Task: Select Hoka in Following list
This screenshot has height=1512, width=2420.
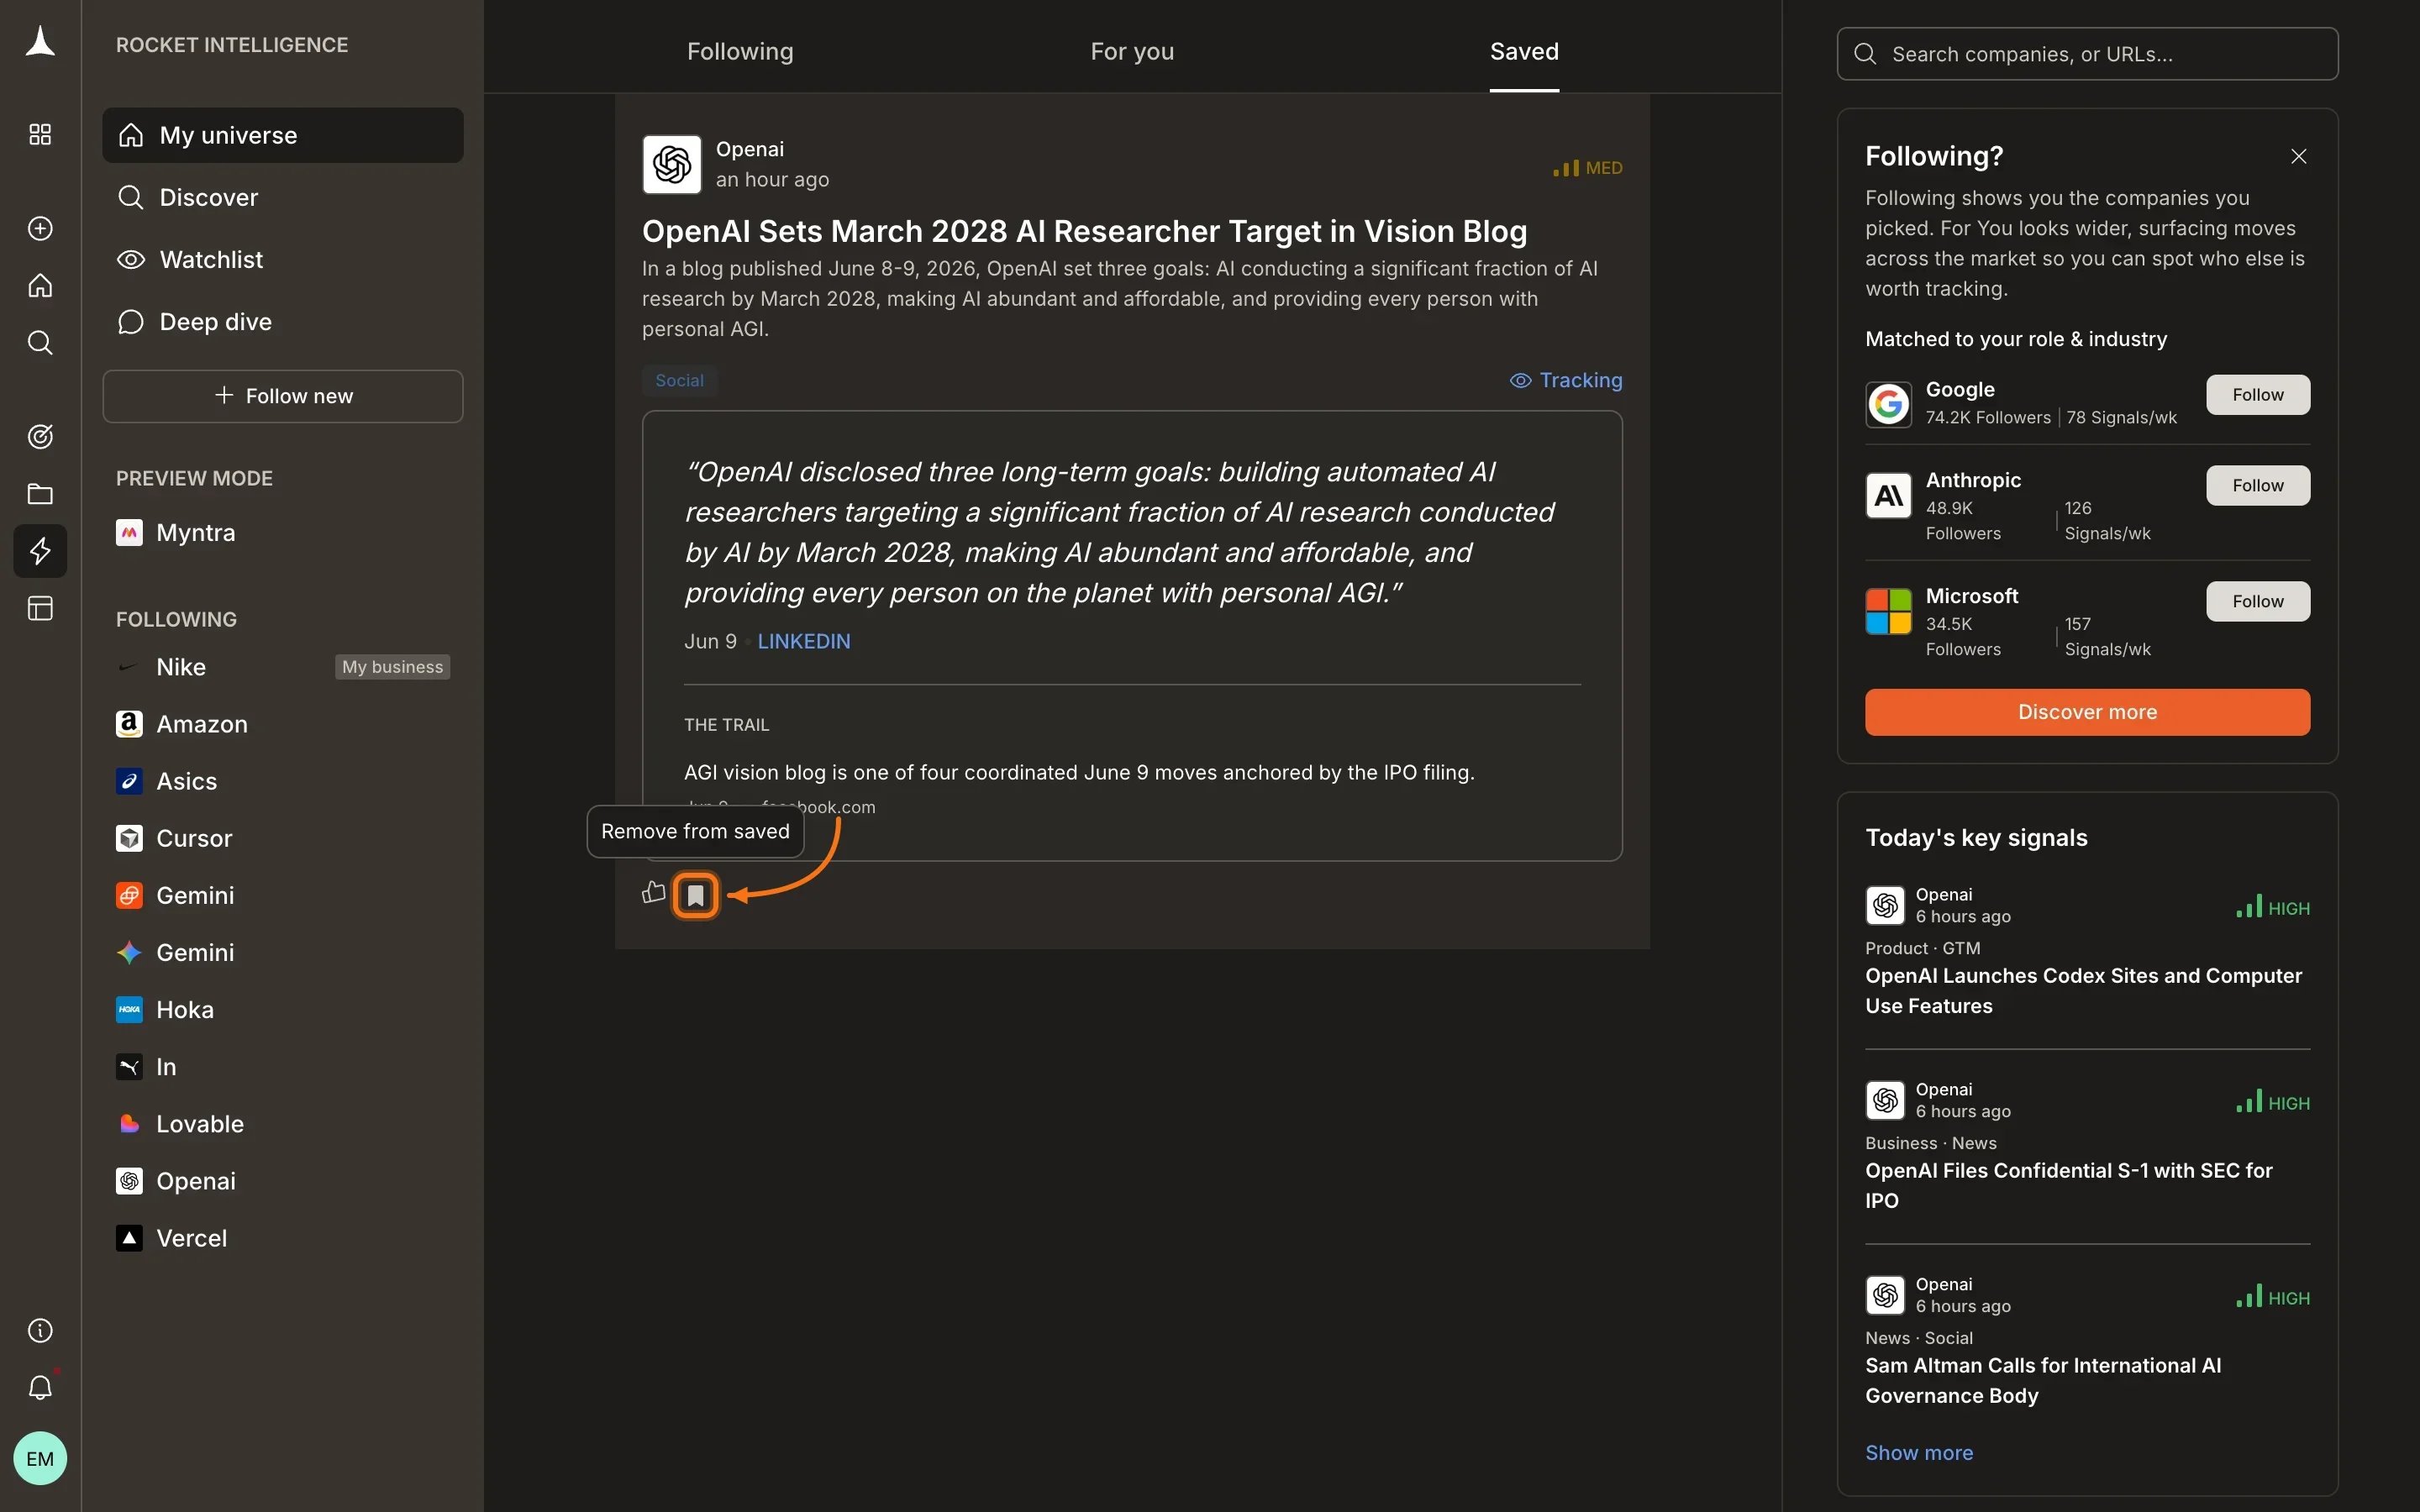Action: [283, 1009]
